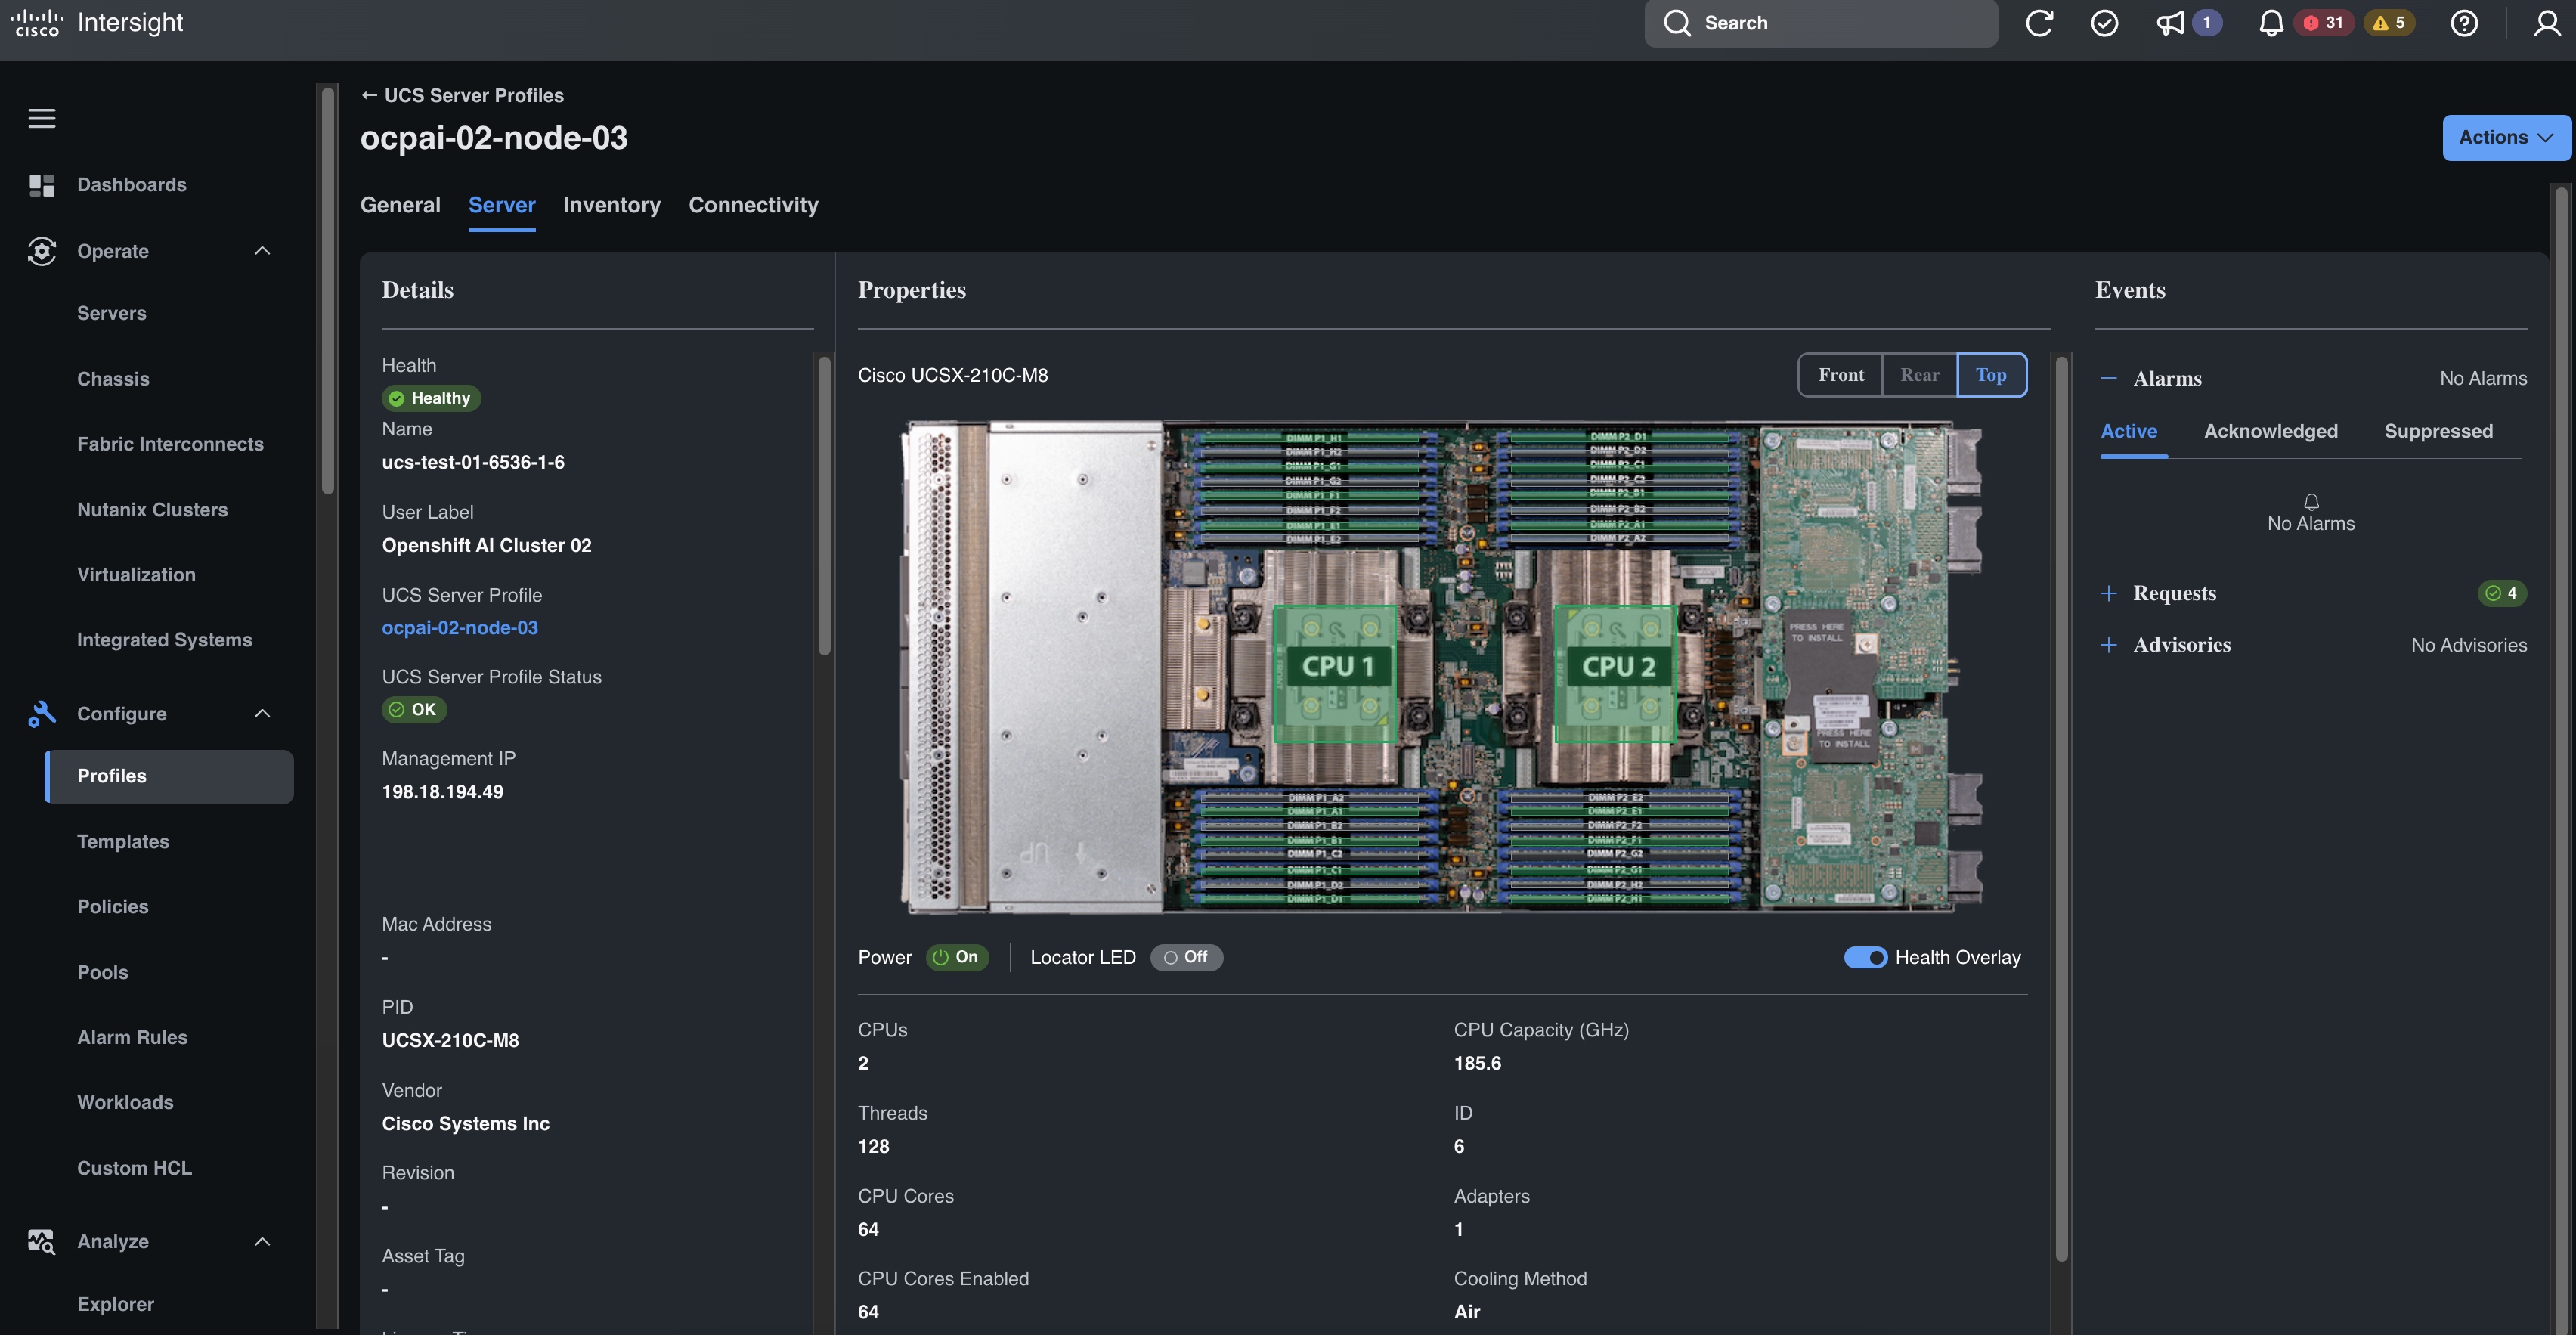Open the alarms bell icon
This screenshot has height=1335, width=2576.
coord(2271,23)
